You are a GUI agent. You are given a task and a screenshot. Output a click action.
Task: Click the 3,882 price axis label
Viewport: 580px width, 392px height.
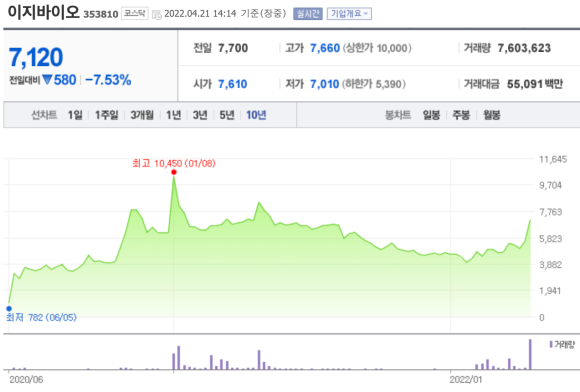pyautogui.click(x=550, y=265)
